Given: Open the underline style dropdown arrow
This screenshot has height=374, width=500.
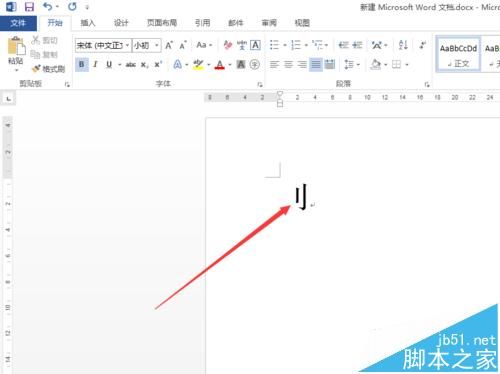Looking at the screenshot, I should [119, 64].
